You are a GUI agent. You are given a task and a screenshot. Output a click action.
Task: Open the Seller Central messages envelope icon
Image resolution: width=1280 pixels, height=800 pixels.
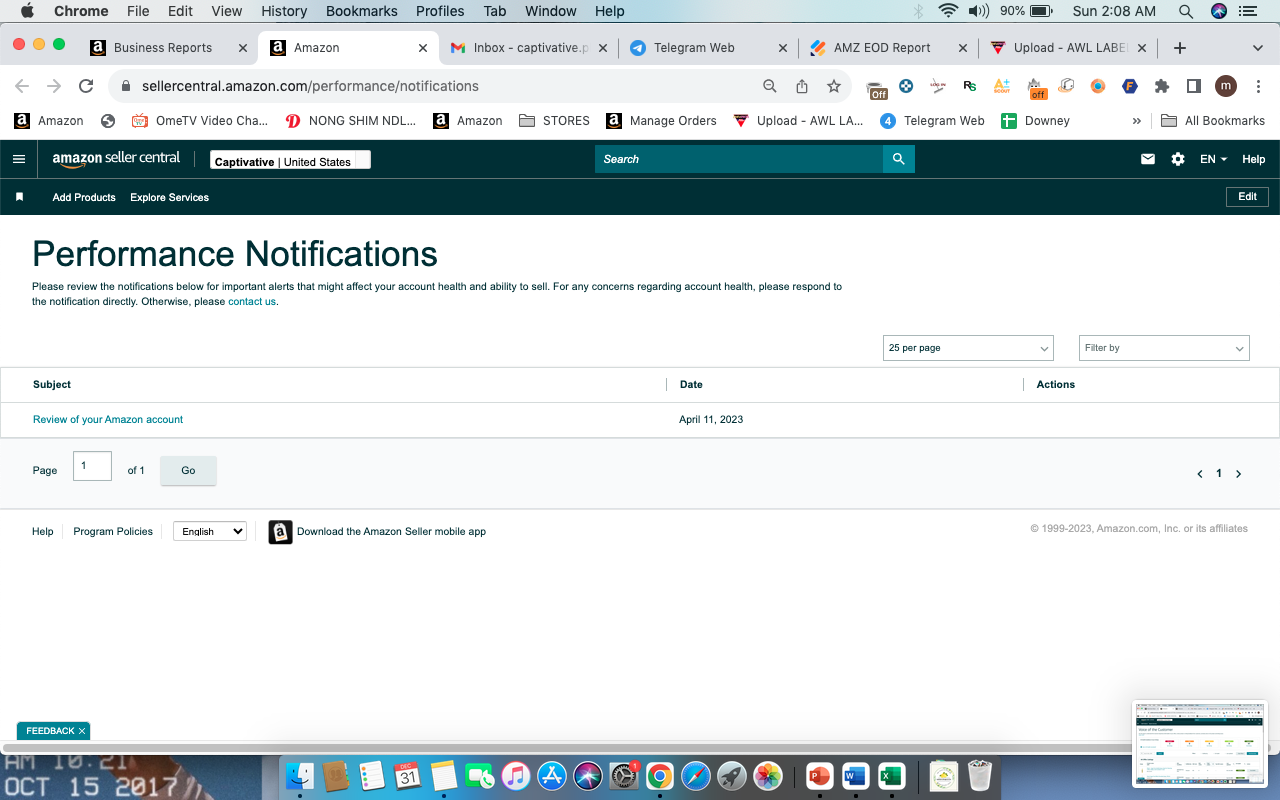click(1148, 159)
